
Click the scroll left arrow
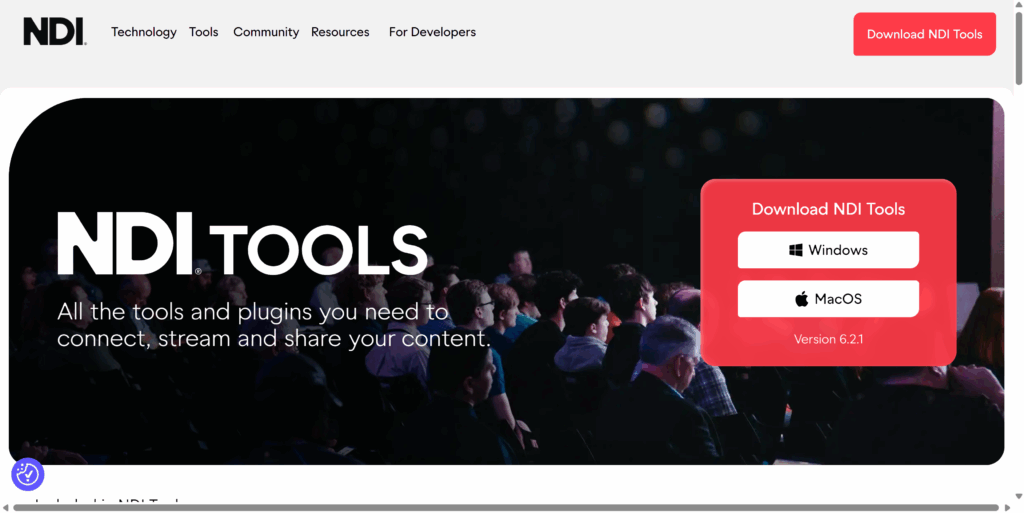pos(5,507)
